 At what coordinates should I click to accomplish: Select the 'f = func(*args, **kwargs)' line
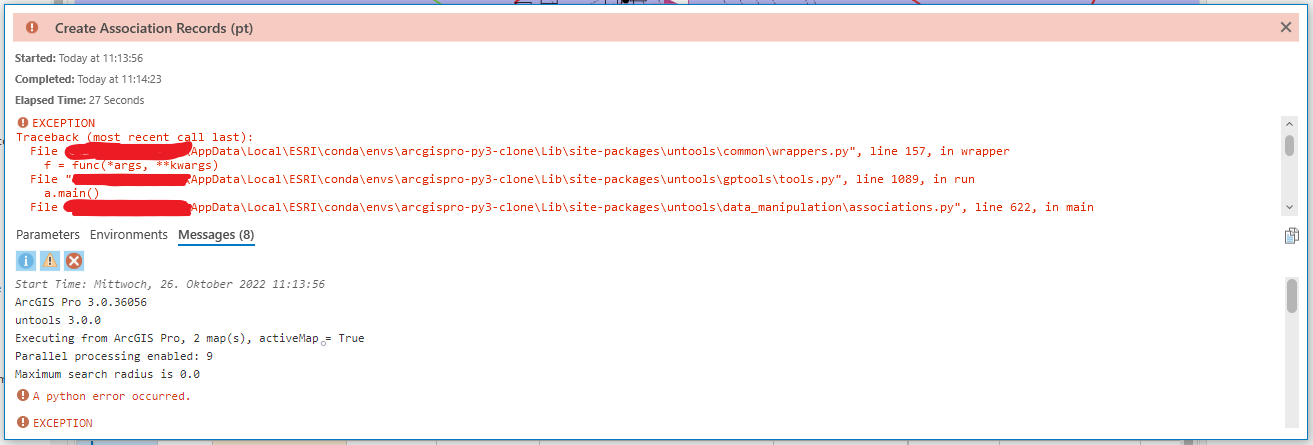131,165
